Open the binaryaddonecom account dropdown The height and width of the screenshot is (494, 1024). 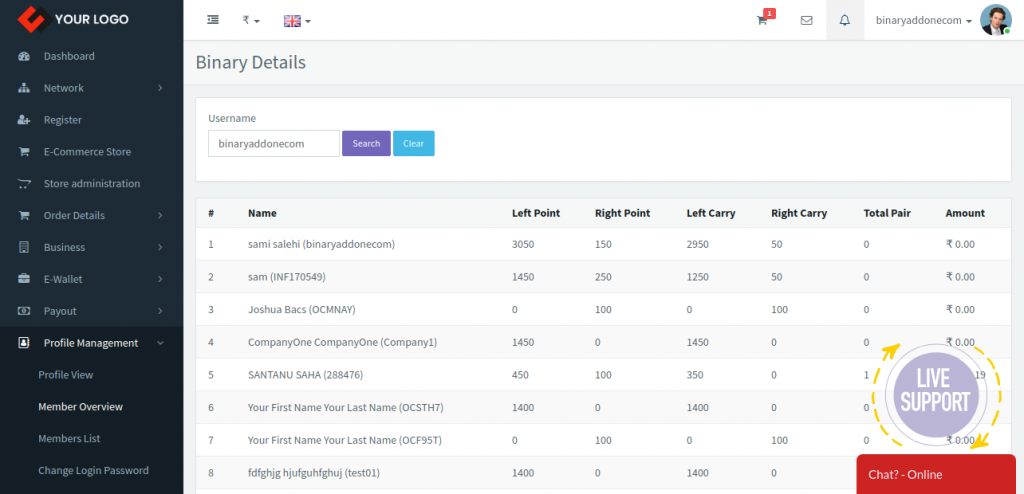point(924,20)
